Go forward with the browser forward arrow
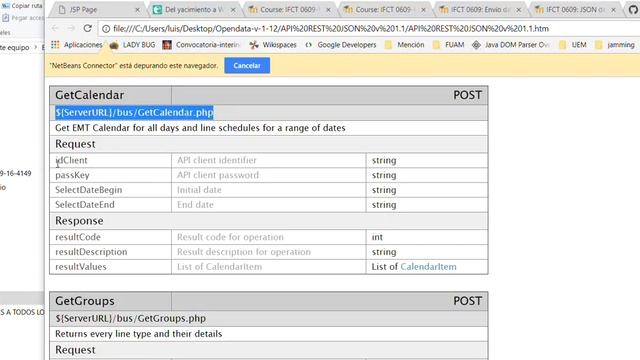Screen dimensions: 640x360 point(71,28)
